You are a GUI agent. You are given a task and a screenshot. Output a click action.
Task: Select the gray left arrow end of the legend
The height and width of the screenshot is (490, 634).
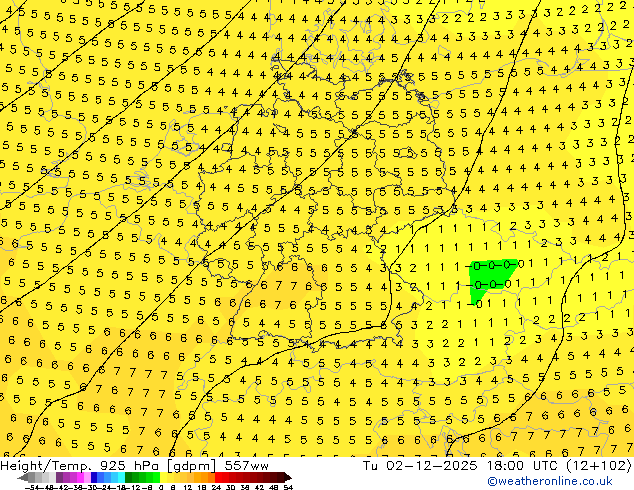(23, 477)
